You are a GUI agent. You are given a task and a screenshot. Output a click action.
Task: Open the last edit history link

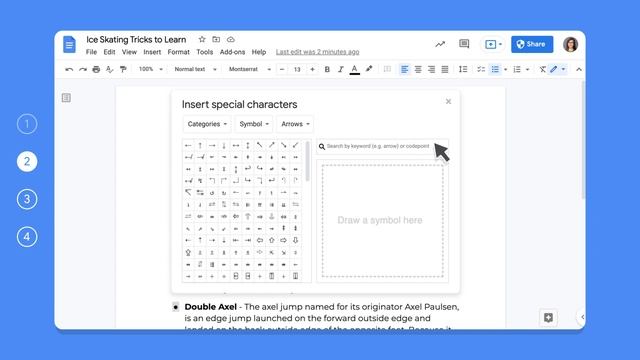318,52
